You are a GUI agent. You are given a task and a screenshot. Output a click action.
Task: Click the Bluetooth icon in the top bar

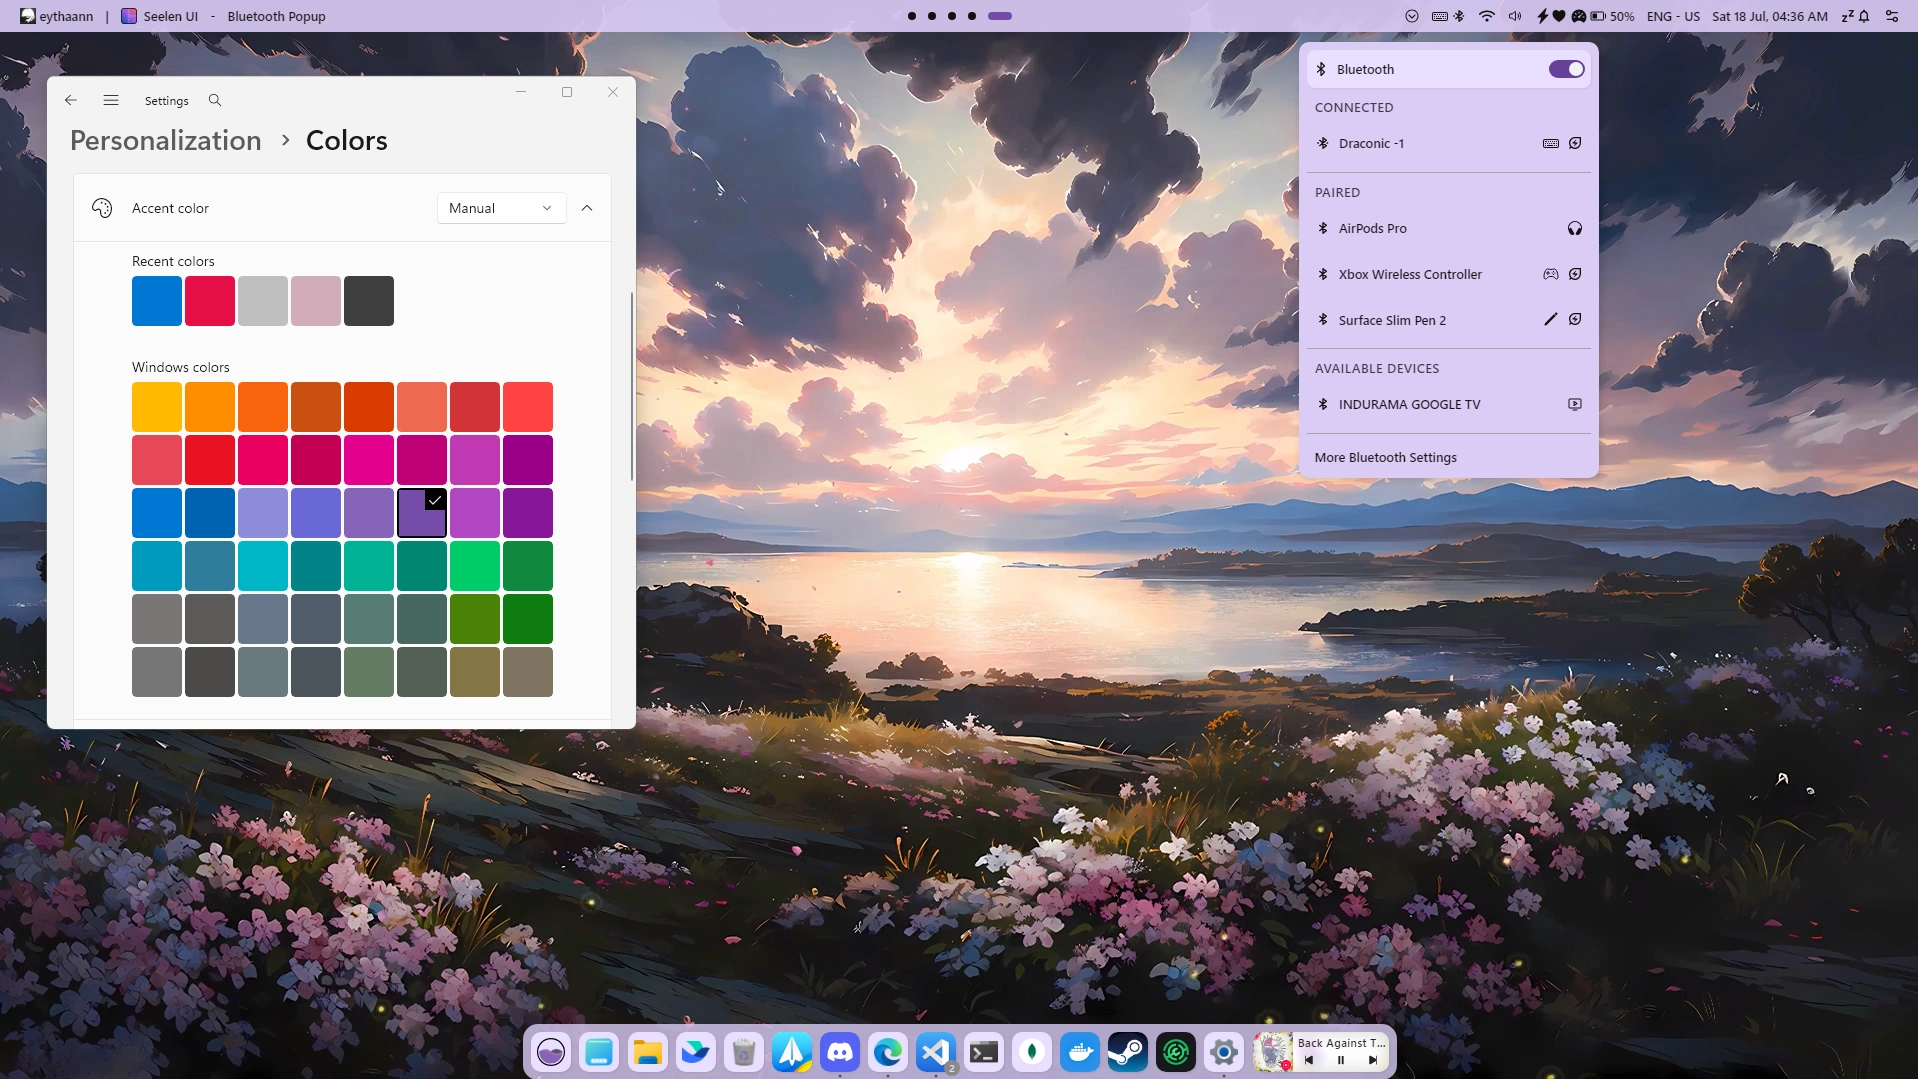pyautogui.click(x=1459, y=16)
